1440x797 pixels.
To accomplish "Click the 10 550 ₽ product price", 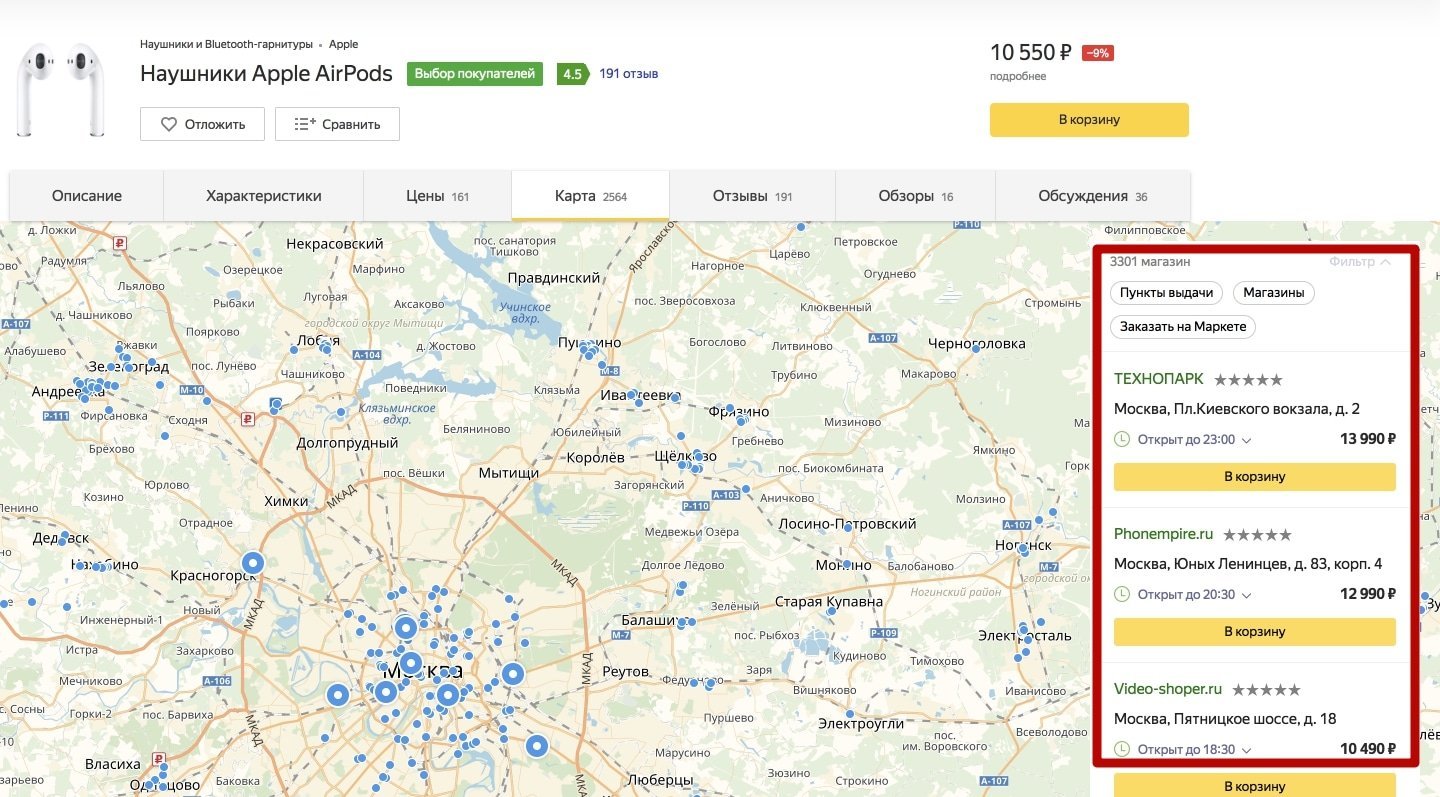I will coord(1031,52).
